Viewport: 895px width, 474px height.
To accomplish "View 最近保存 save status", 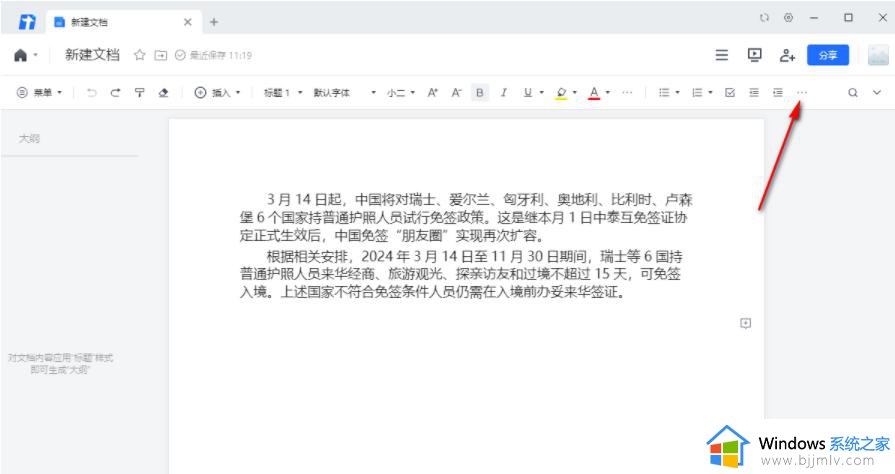I will pyautogui.click(x=213, y=55).
